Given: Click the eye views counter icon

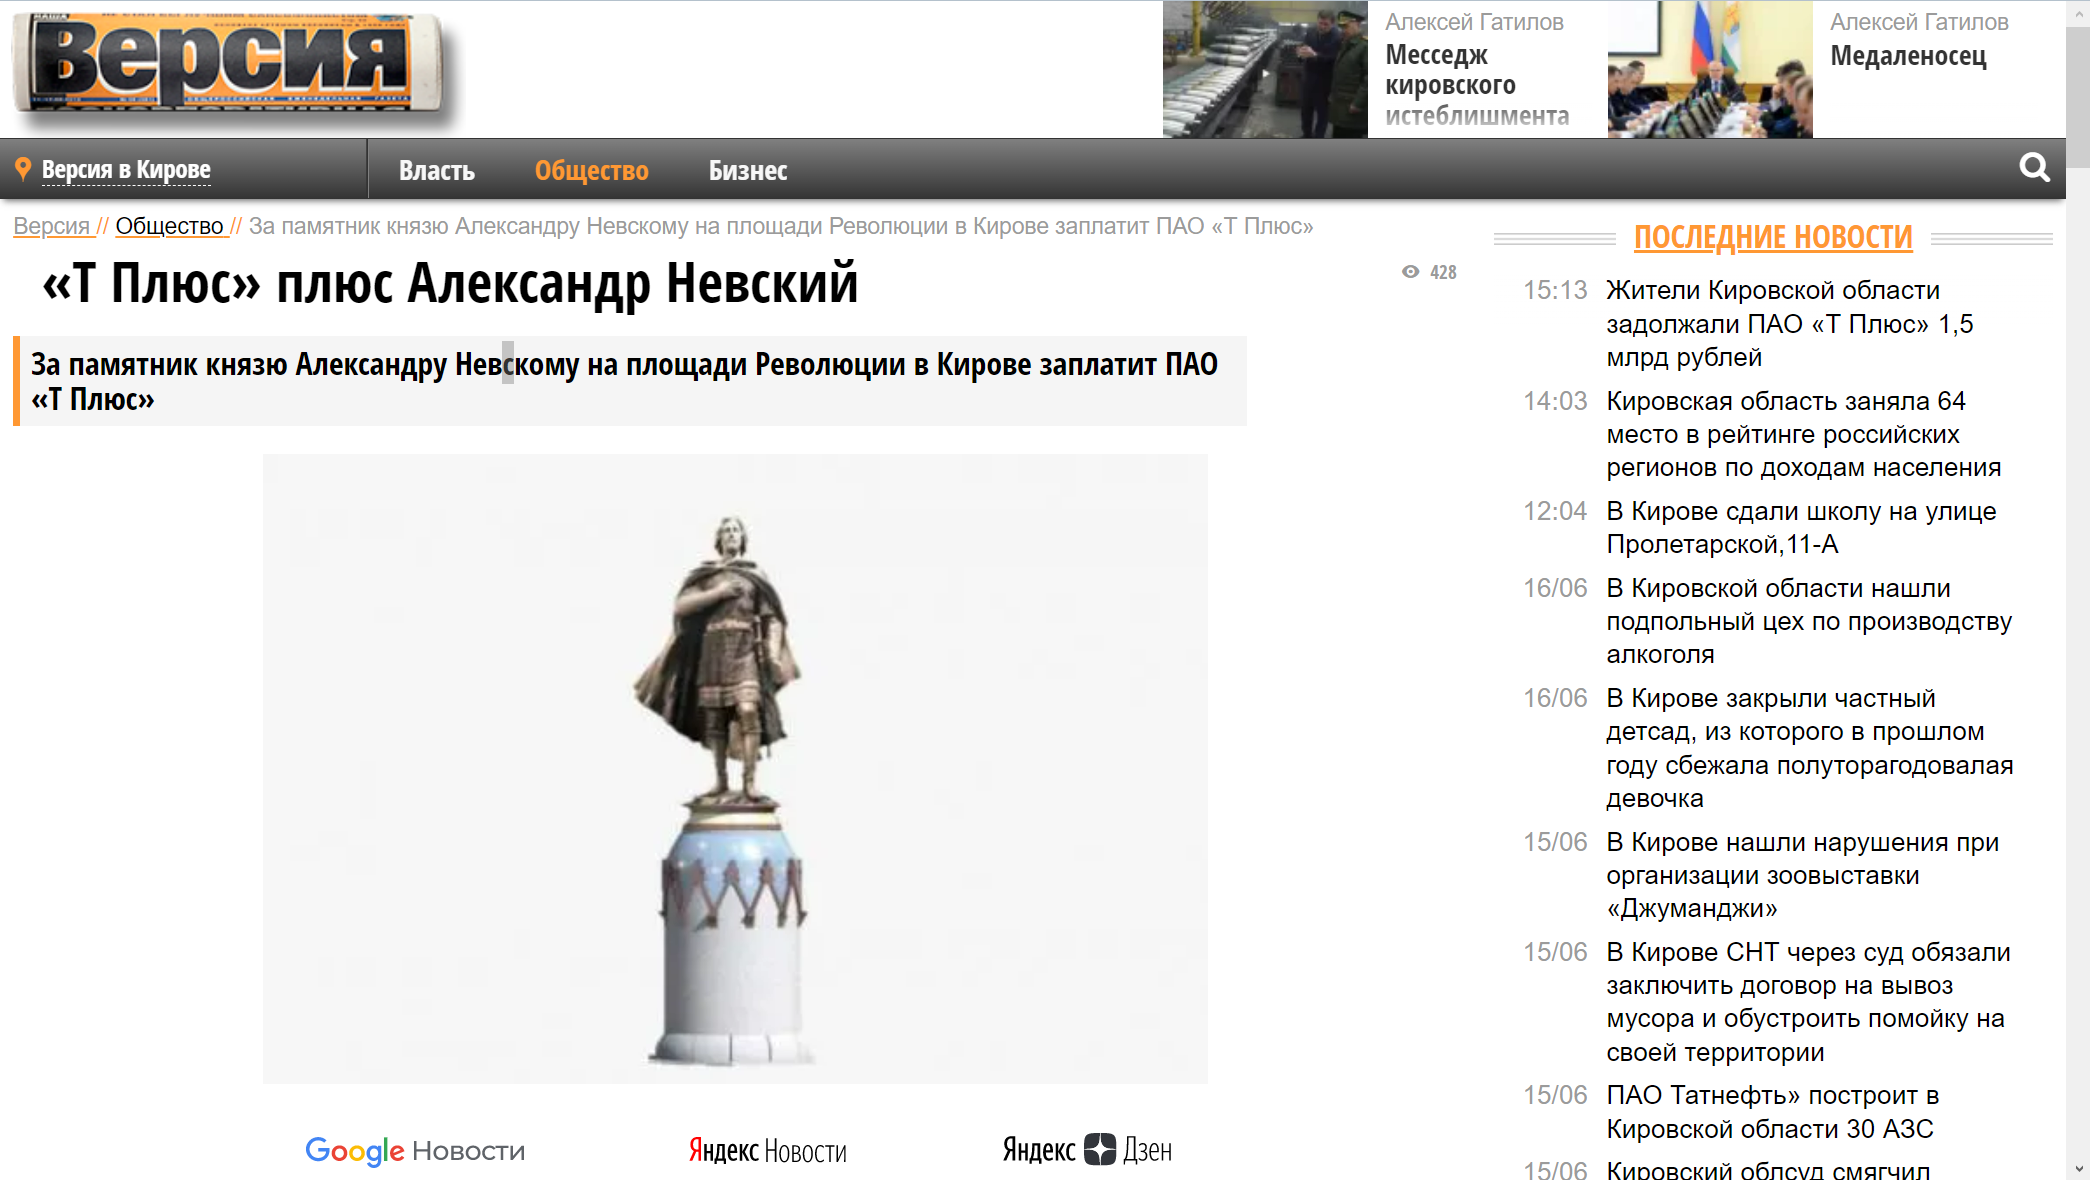Looking at the screenshot, I should (x=1410, y=272).
